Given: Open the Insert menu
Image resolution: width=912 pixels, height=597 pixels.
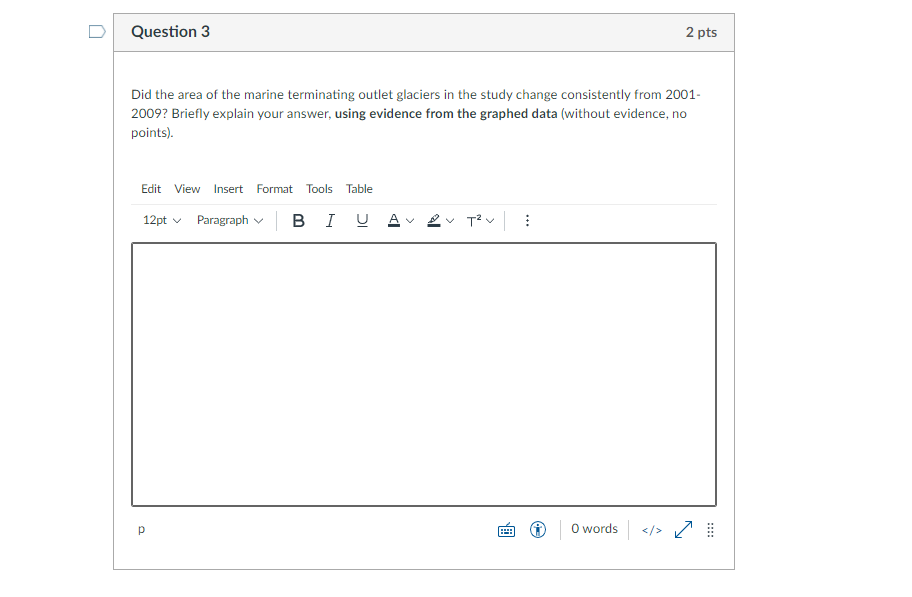Looking at the screenshot, I should pyautogui.click(x=228, y=189).
